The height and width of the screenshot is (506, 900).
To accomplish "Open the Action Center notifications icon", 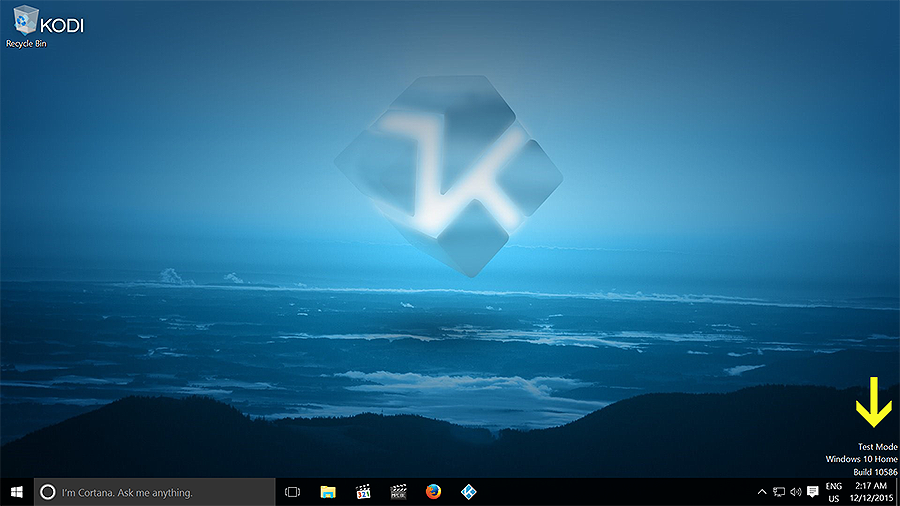I will [x=812, y=492].
